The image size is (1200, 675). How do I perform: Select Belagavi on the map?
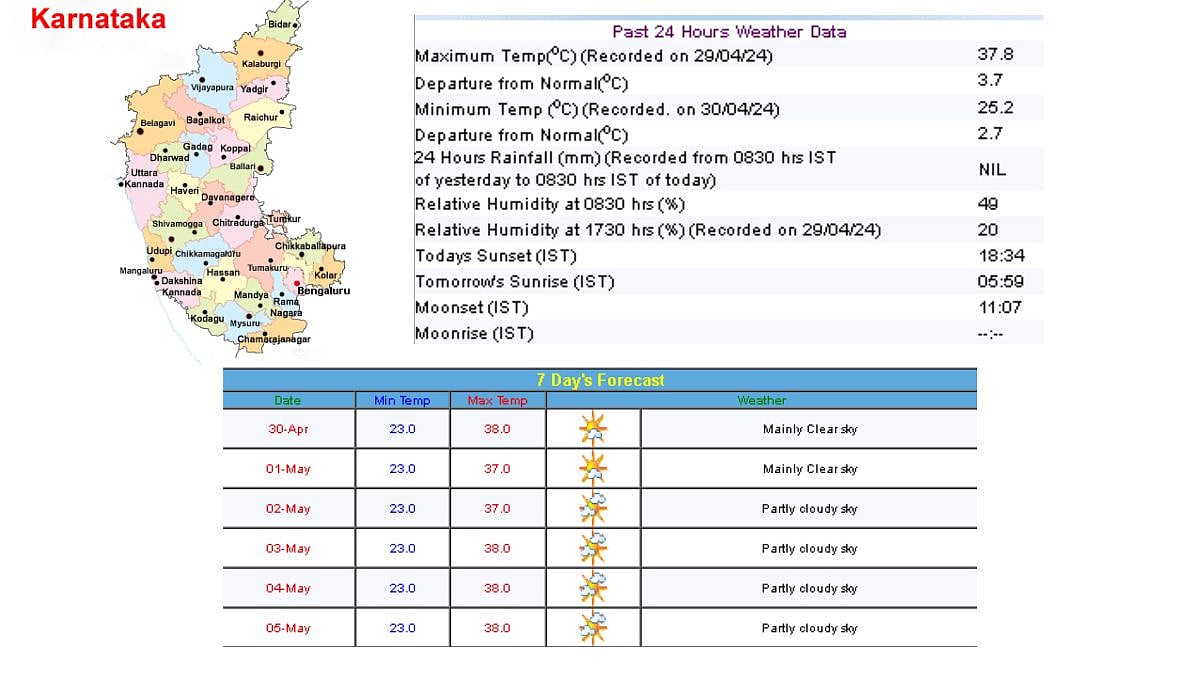click(157, 123)
